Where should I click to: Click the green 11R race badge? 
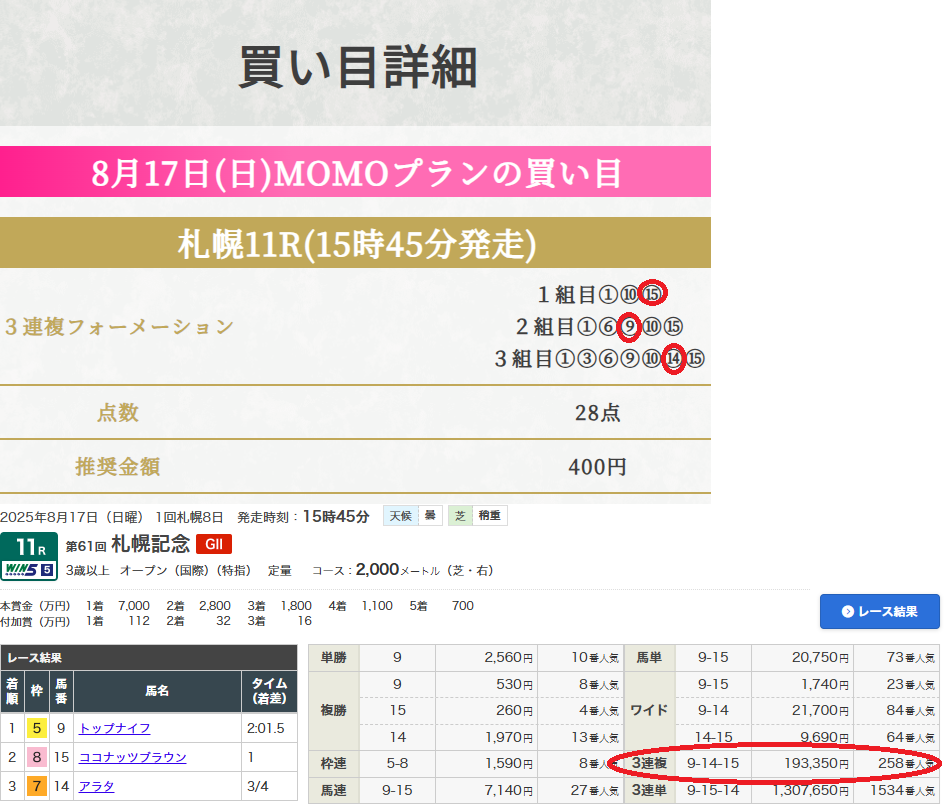pos(28,547)
